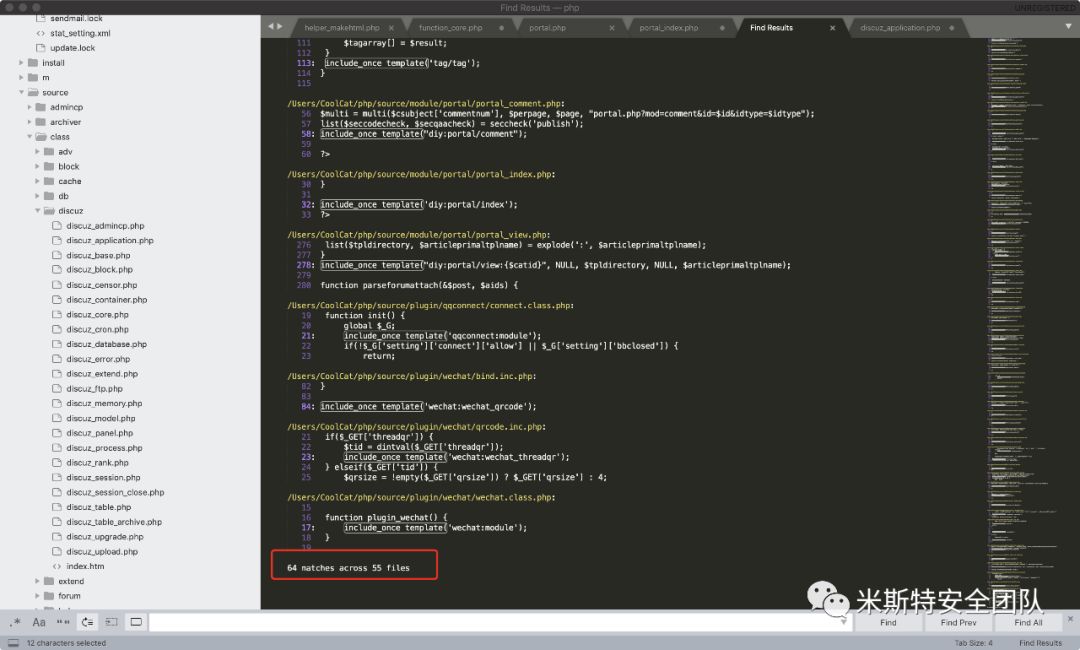Viewport: 1080px width, 650px height.
Task: Expand the m folder
Action: tap(21, 77)
